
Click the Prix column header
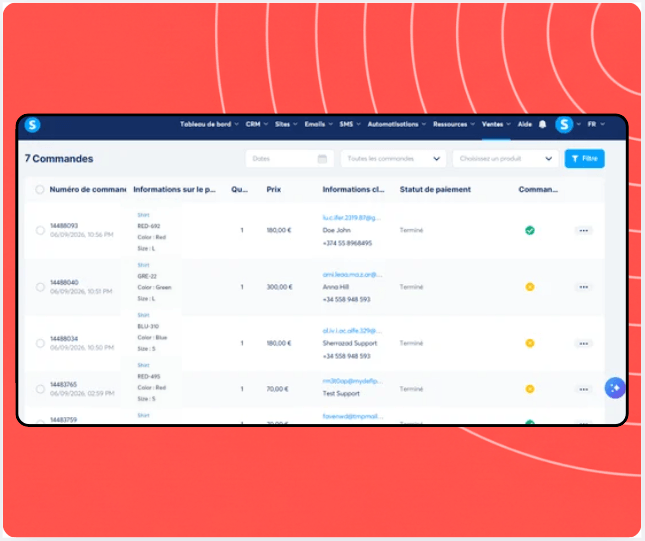coord(274,190)
